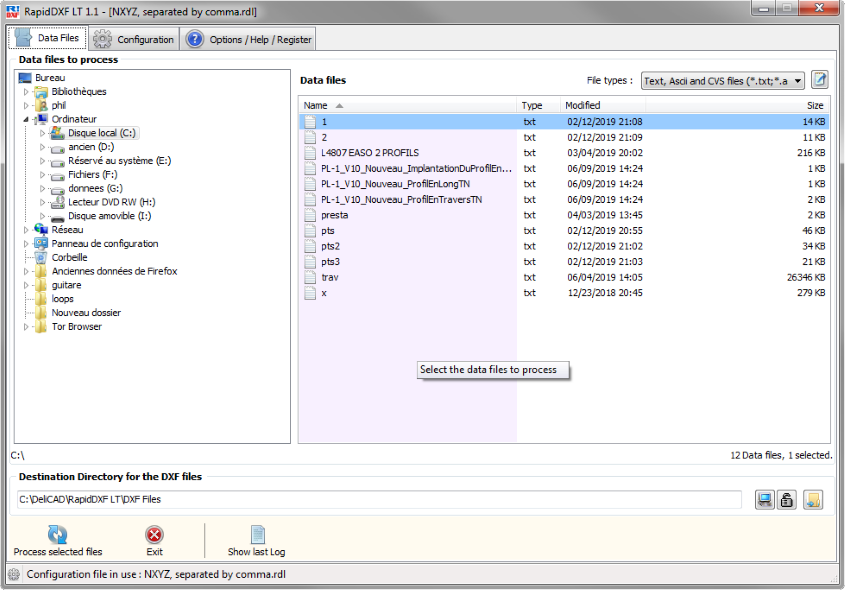
Task: Open the Options / Help / Register tab
Action: (248, 39)
